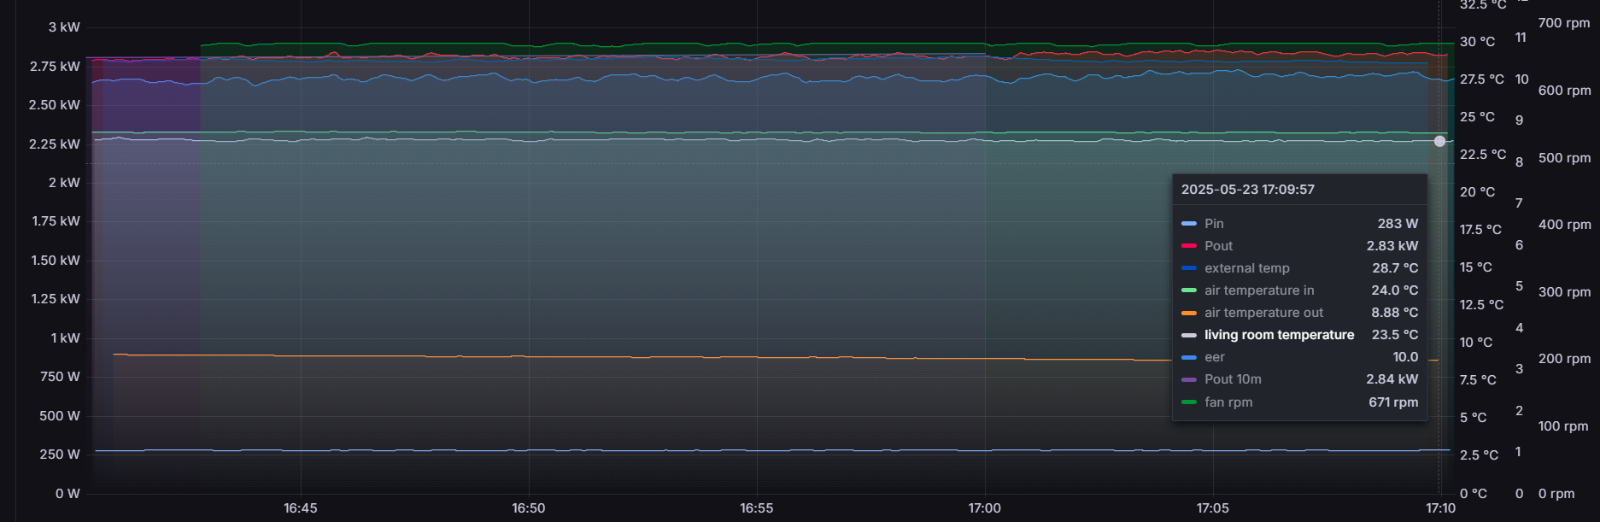
Task: Click the 17:05 time axis label
Action: 1212,508
